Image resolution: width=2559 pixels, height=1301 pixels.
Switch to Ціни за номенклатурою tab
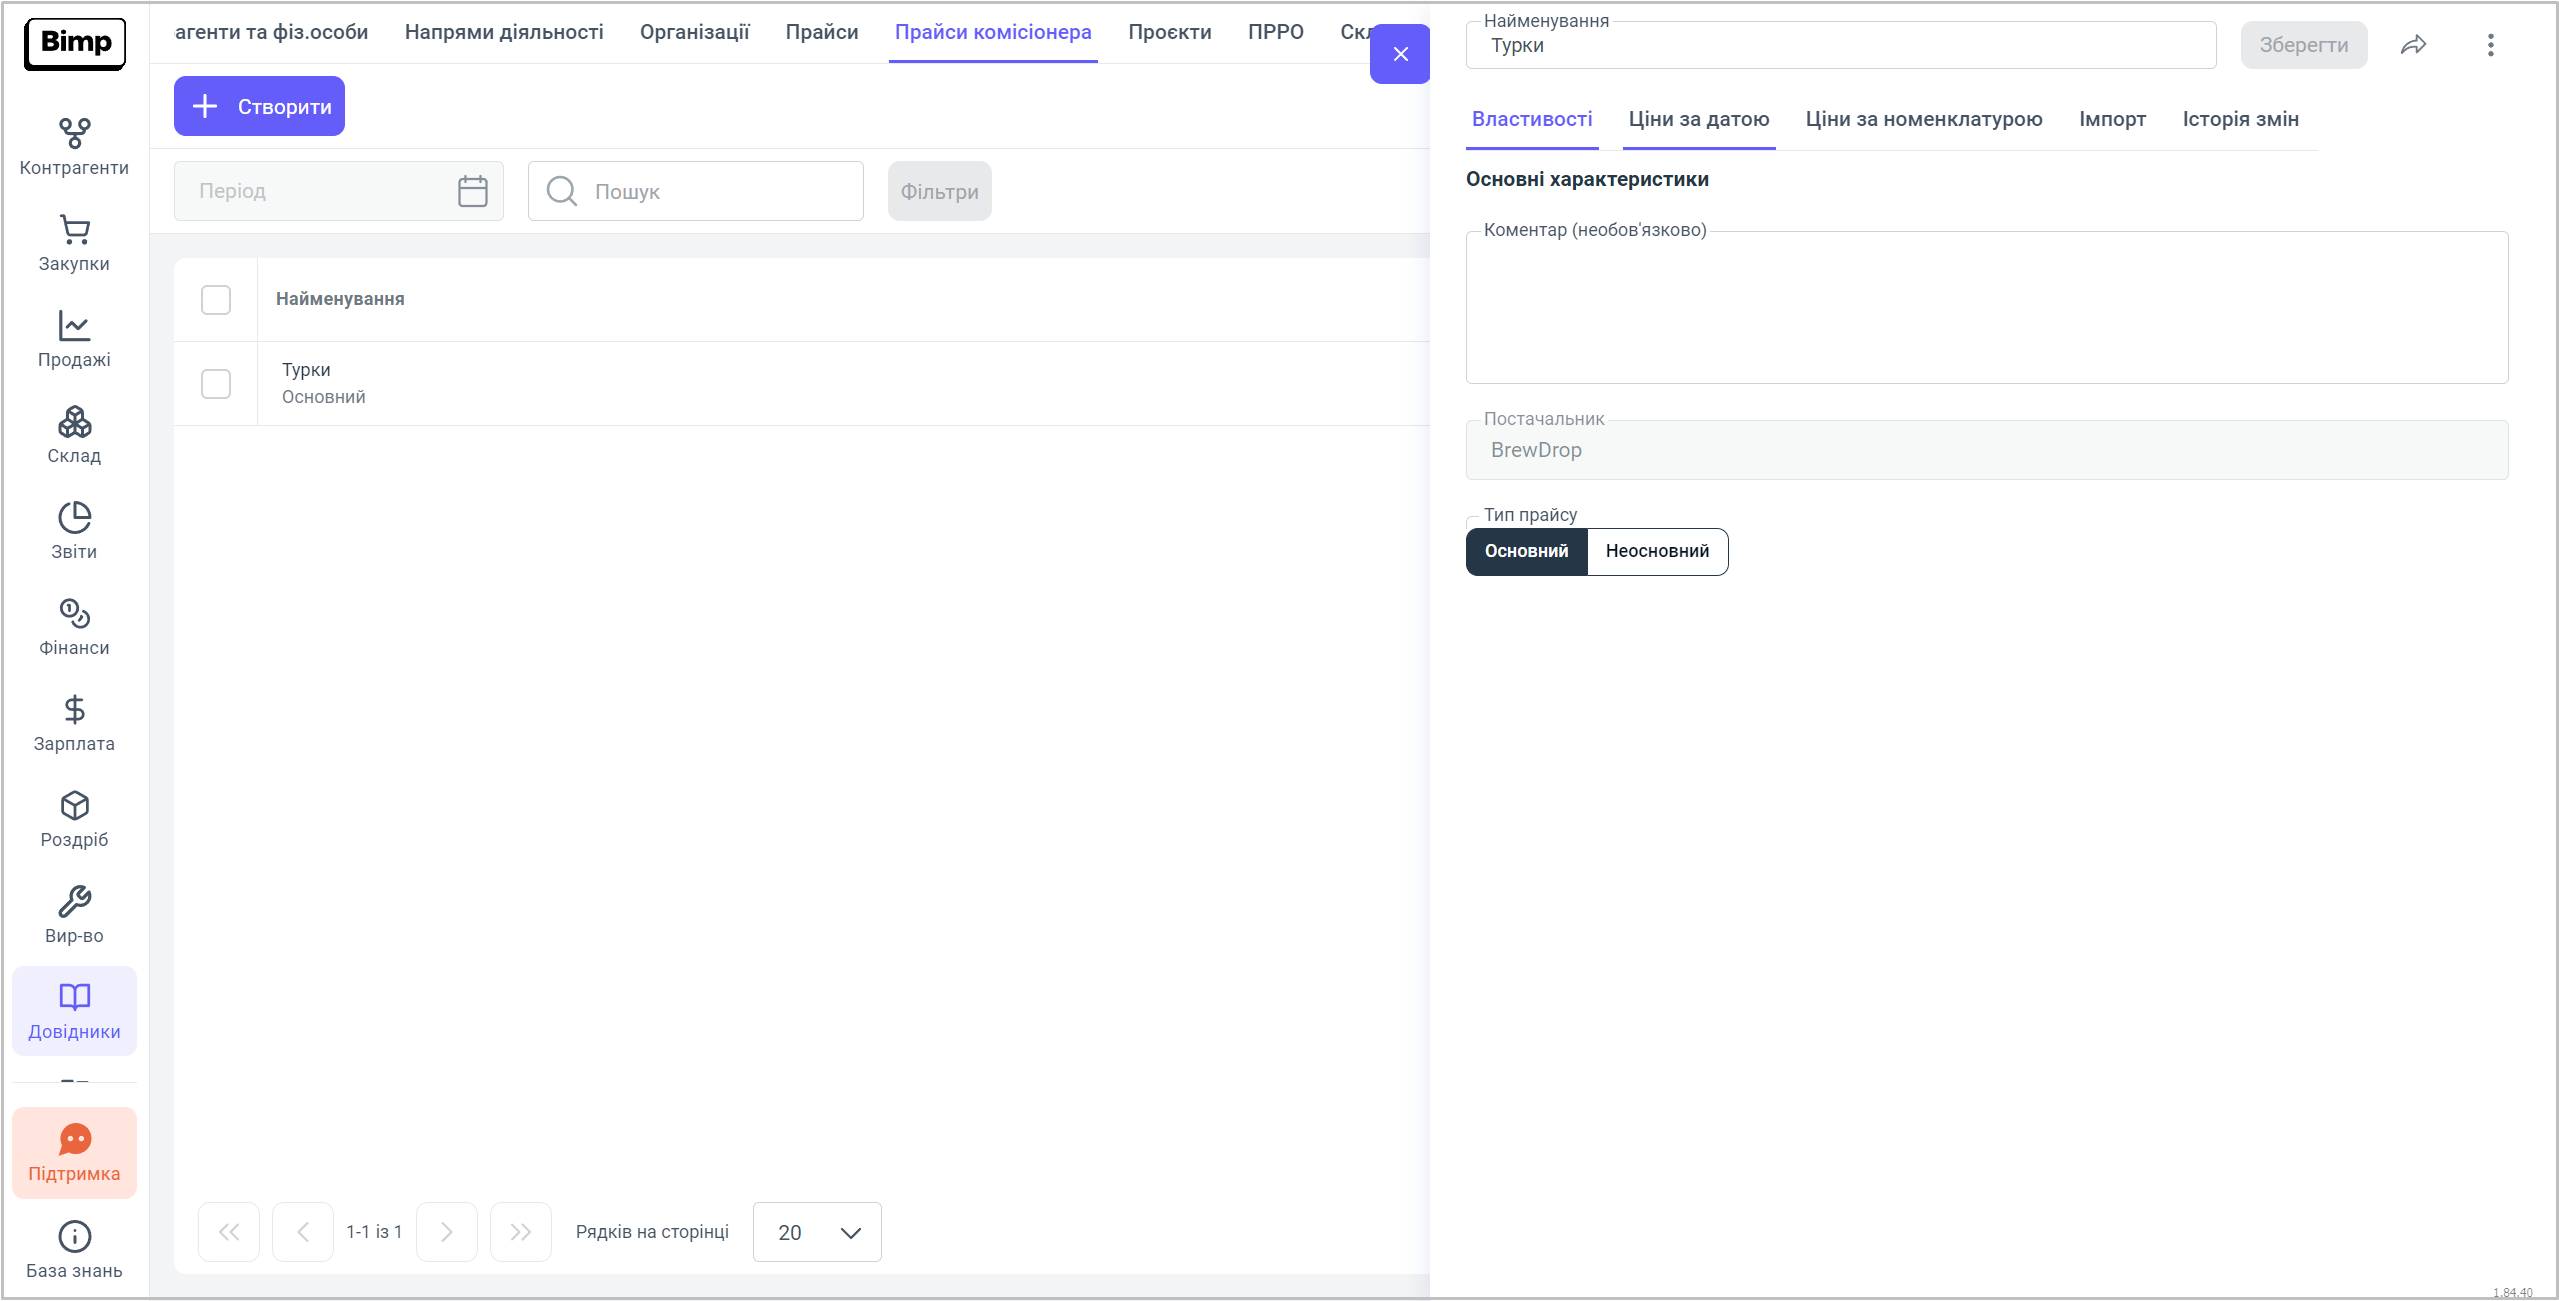coord(1923,119)
